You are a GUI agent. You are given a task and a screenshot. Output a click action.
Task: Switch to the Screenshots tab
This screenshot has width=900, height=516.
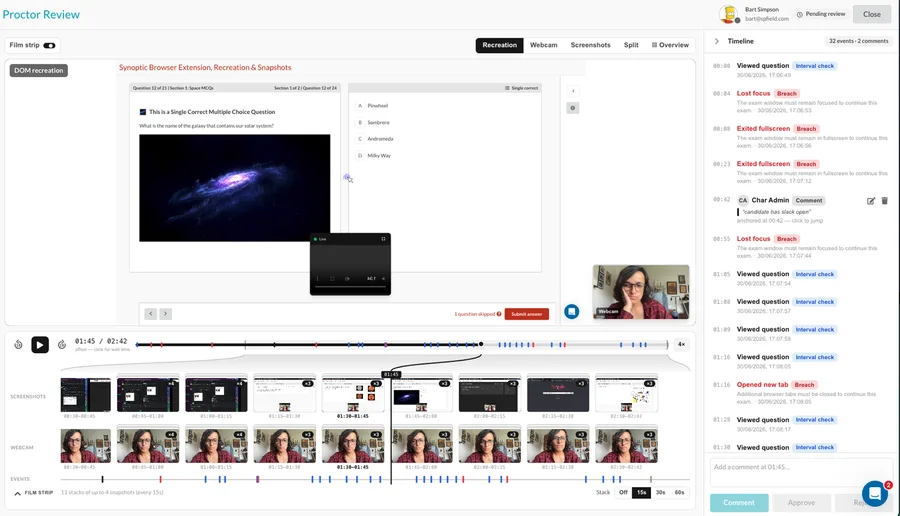pyautogui.click(x=590, y=45)
